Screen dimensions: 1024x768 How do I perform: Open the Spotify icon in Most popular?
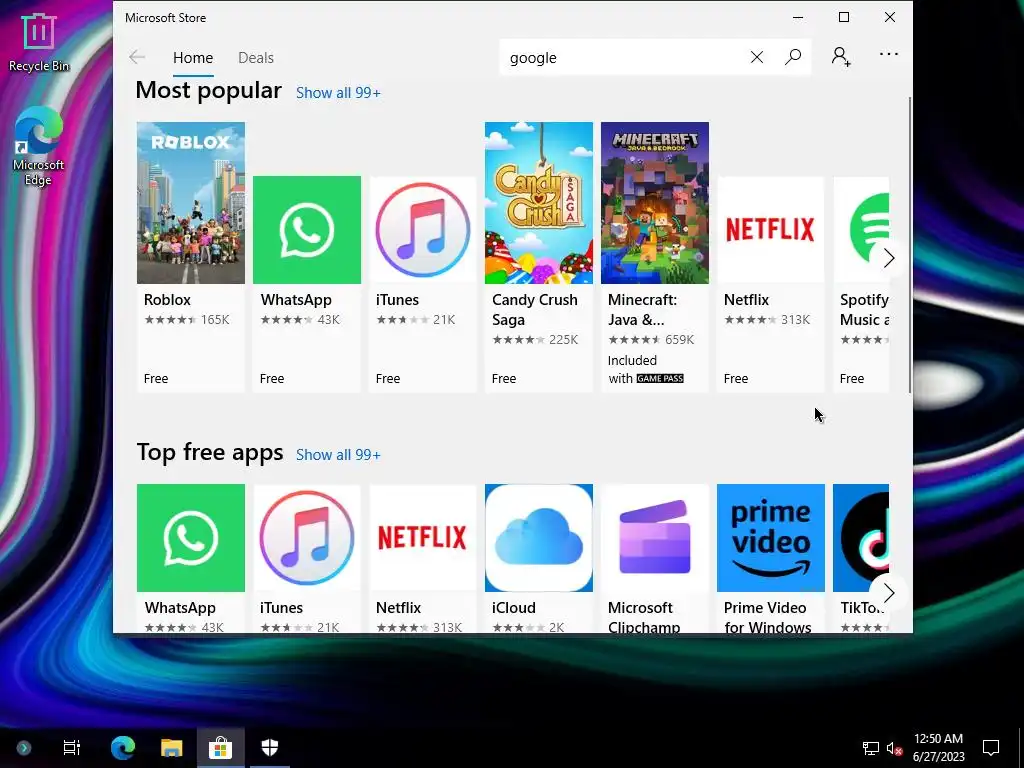861,230
